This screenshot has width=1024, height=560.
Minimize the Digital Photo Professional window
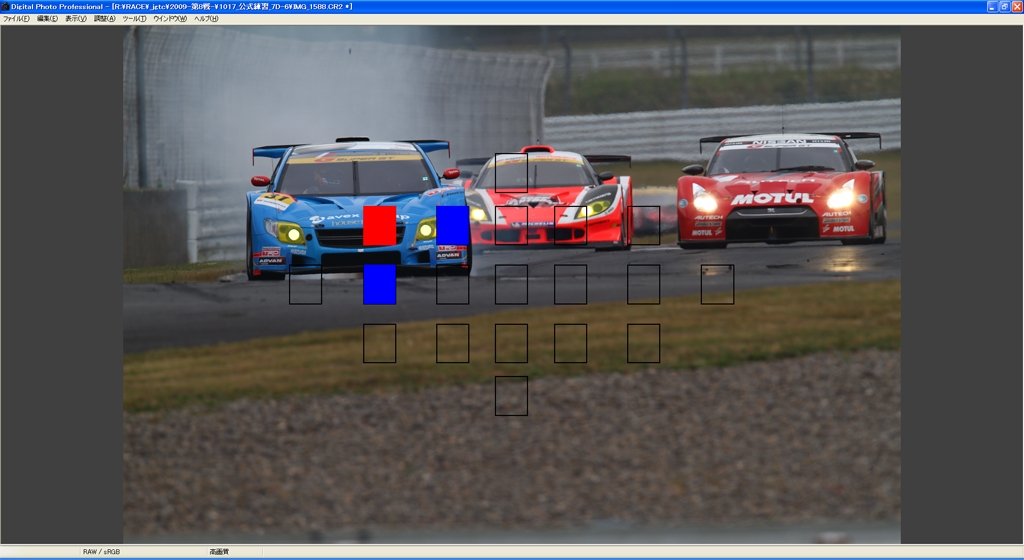tap(992, 7)
